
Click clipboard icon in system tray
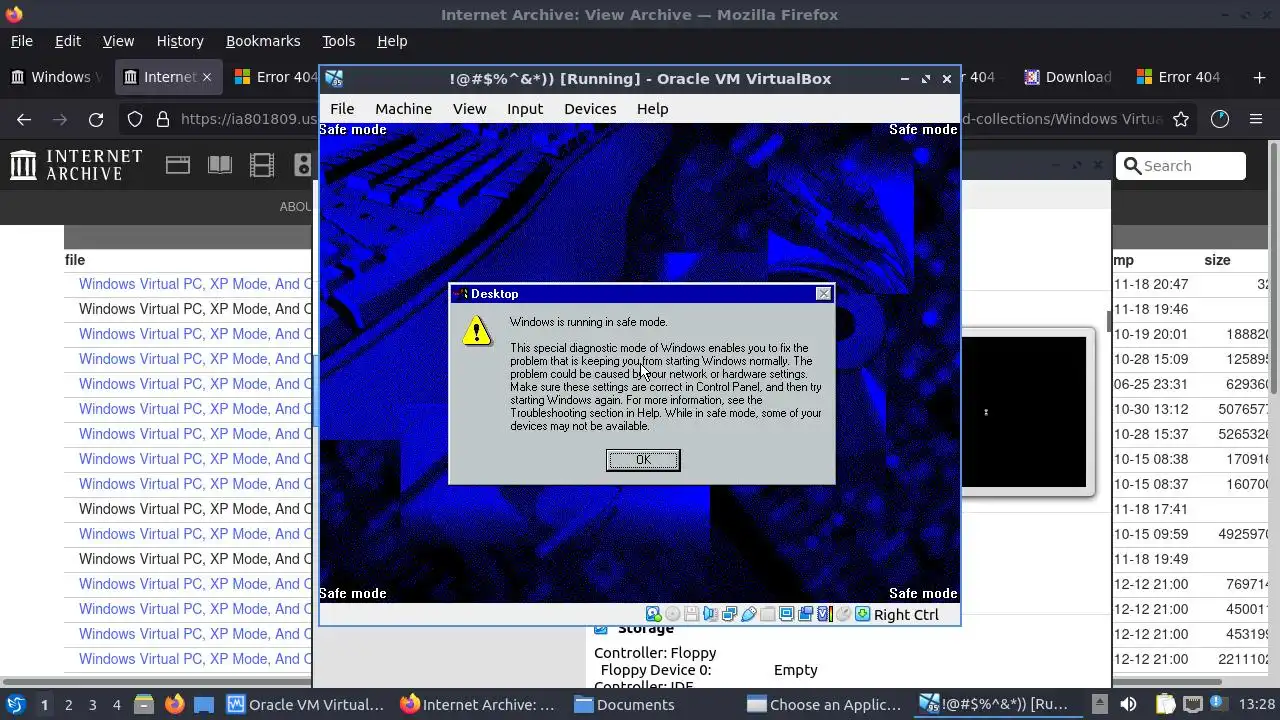[1165, 704]
